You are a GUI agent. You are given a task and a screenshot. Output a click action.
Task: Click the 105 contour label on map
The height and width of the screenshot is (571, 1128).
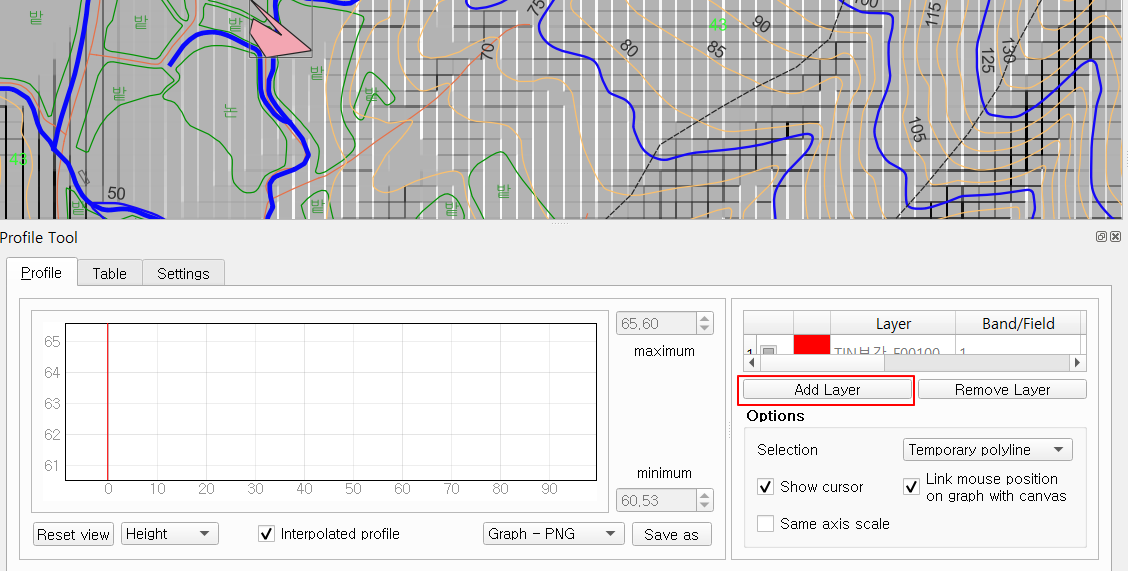(x=916, y=129)
